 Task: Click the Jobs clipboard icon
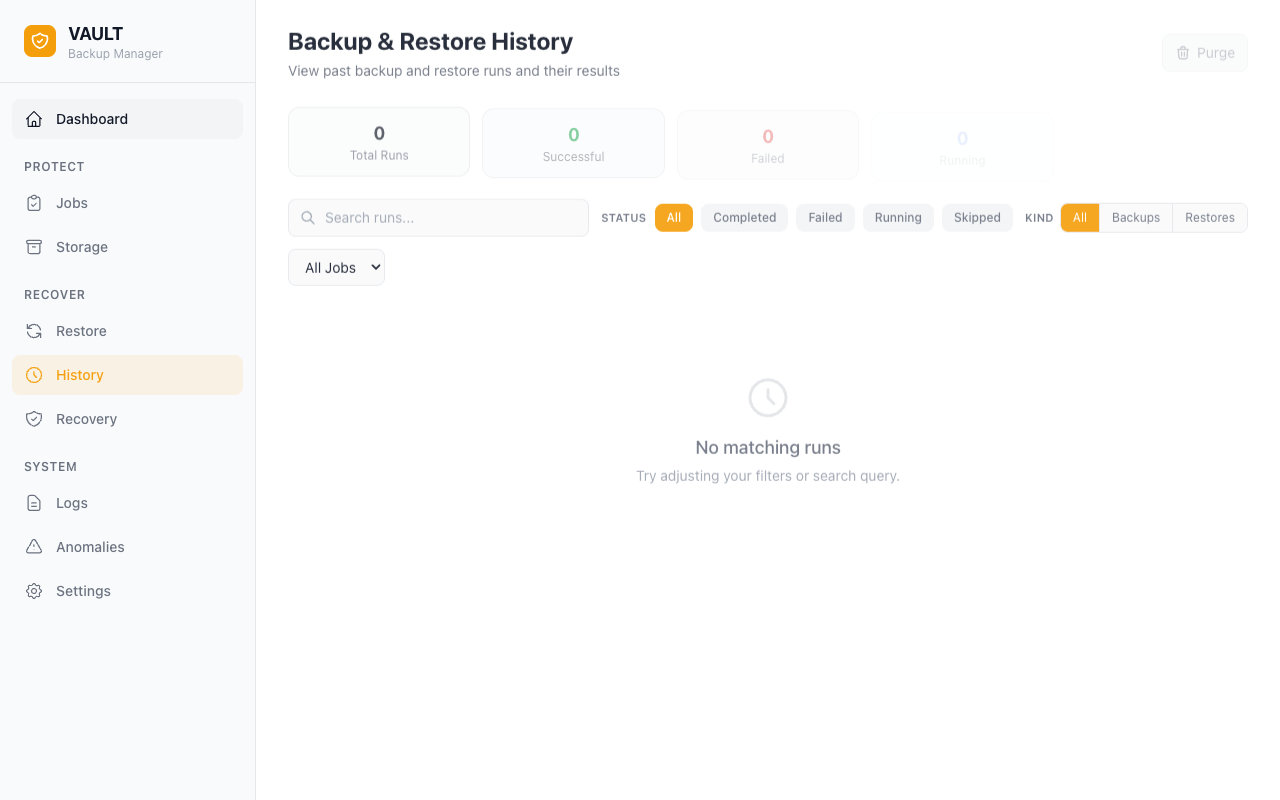[x=34, y=203]
